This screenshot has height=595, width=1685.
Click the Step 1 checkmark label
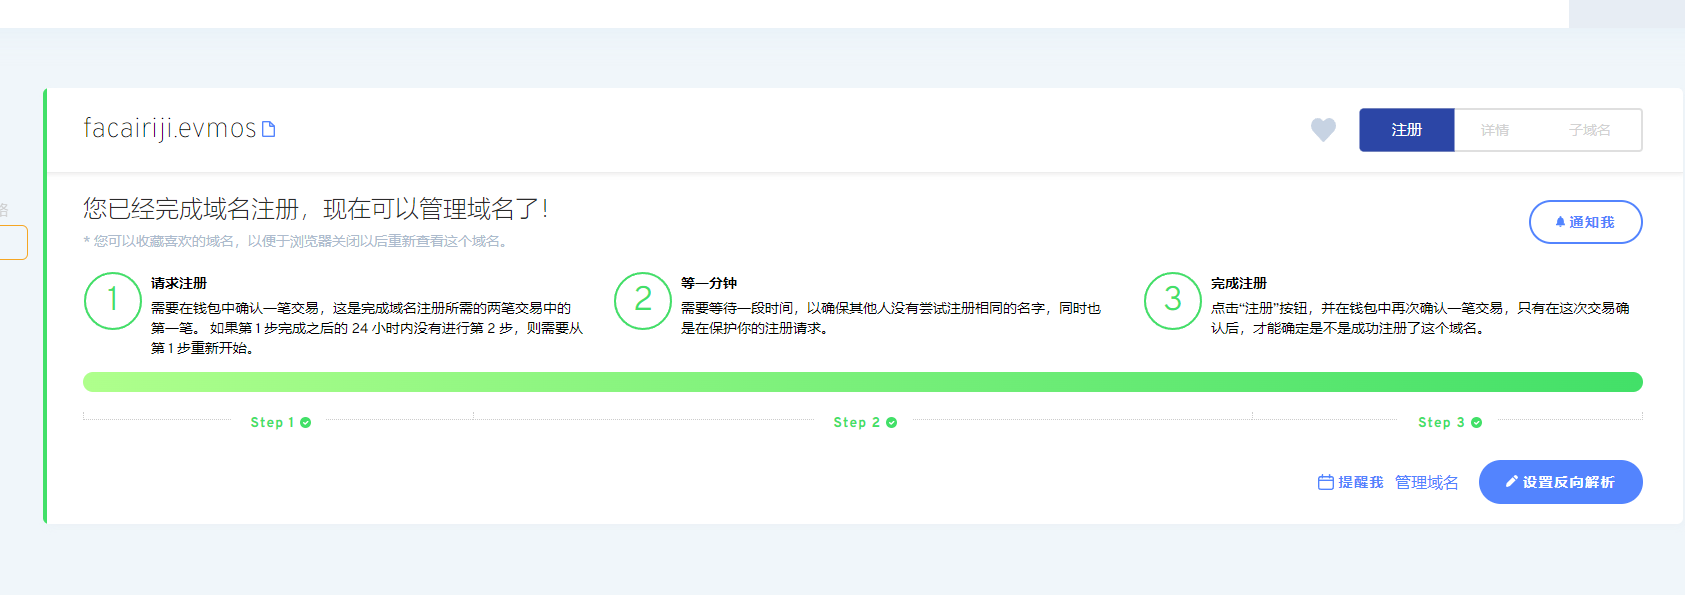click(280, 422)
